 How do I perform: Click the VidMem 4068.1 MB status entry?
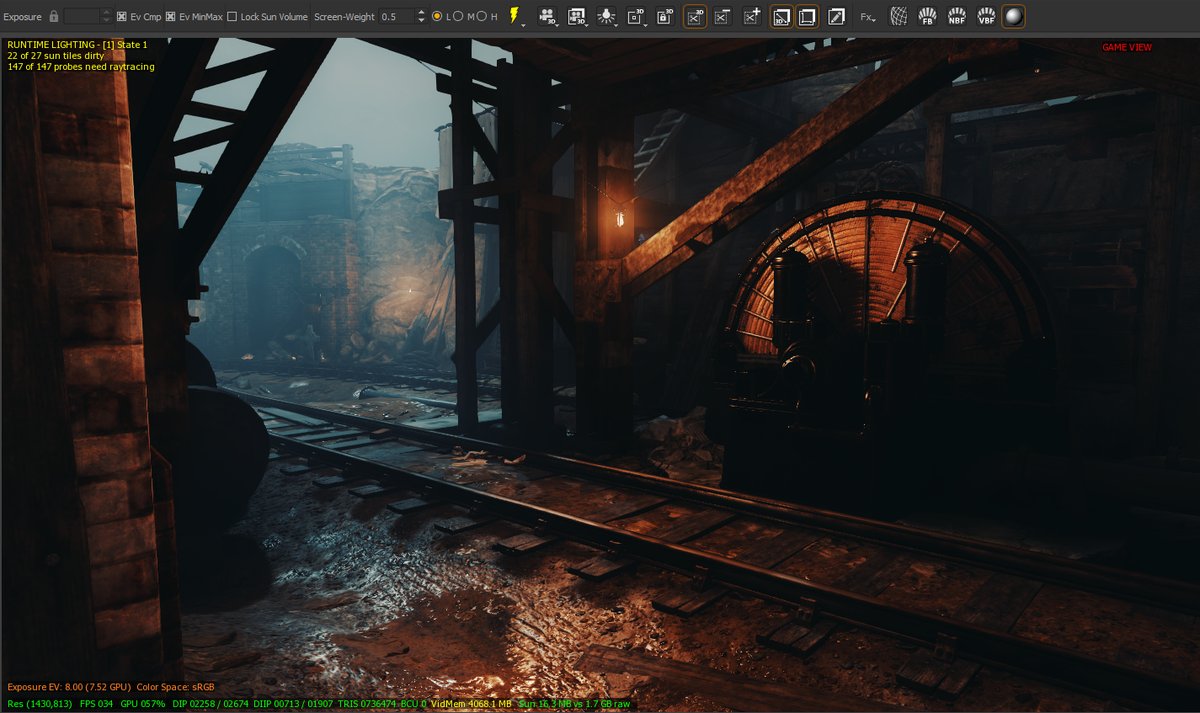[x=471, y=704]
